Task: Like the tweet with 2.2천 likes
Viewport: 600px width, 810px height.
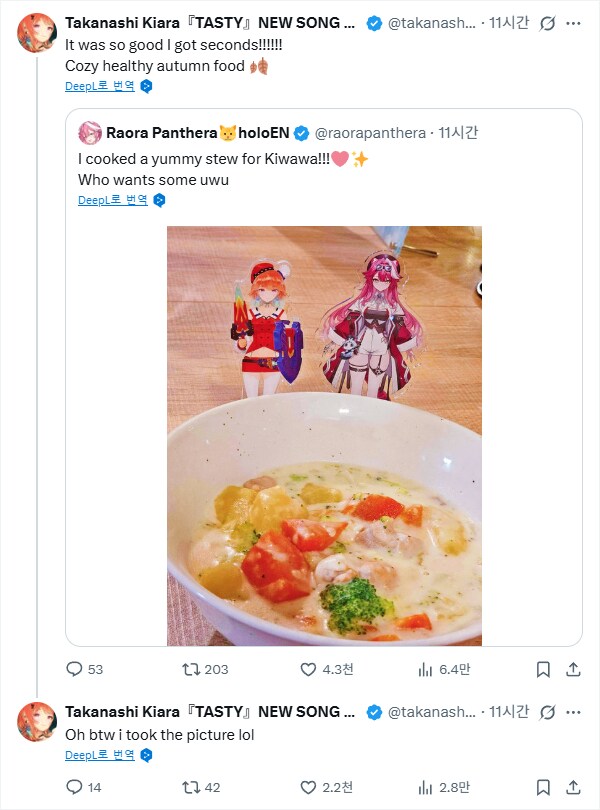Action: 309,787
